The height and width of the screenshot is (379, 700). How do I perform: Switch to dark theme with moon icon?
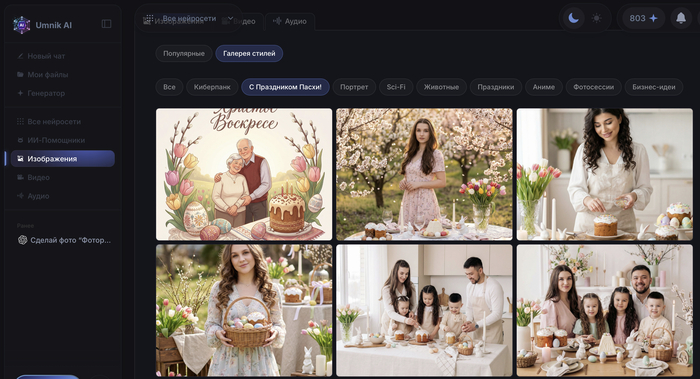tap(573, 18)
